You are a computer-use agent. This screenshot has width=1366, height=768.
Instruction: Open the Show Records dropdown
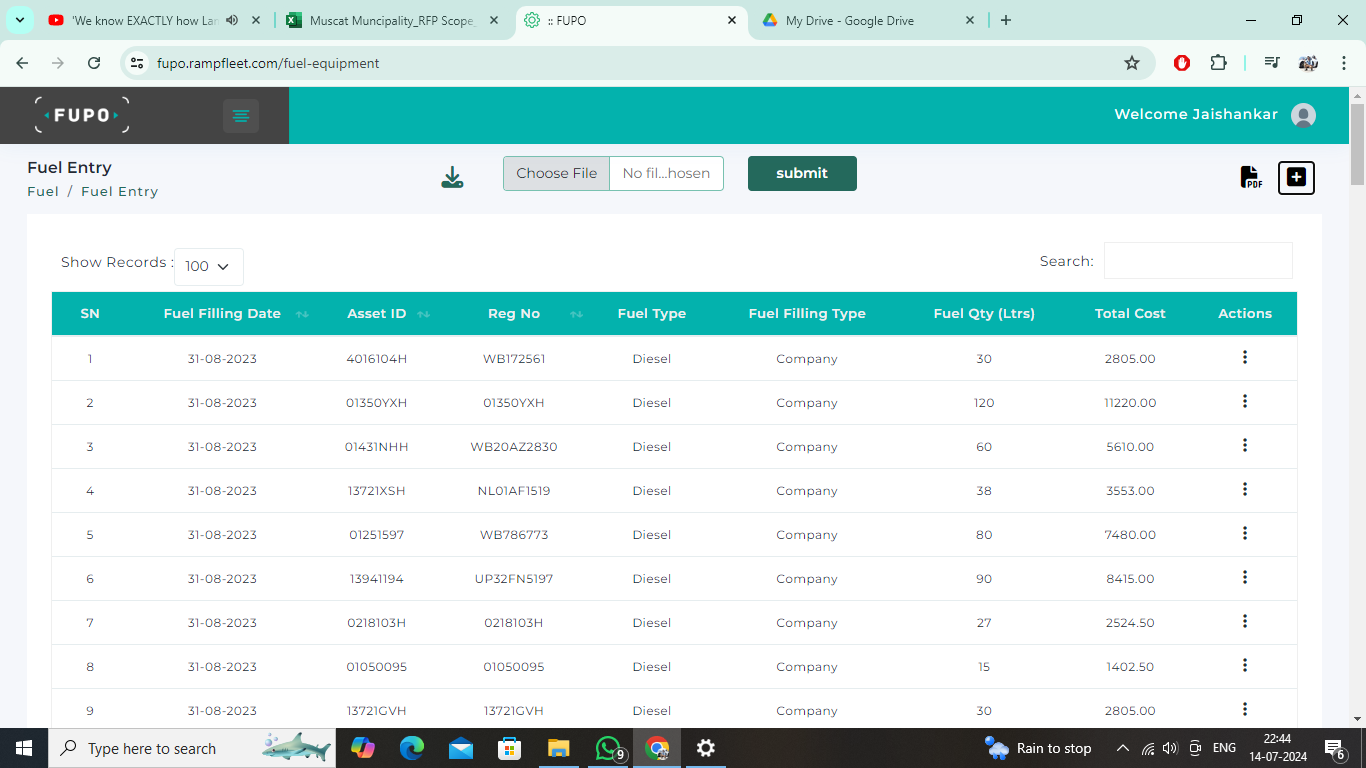click(208, 266)
